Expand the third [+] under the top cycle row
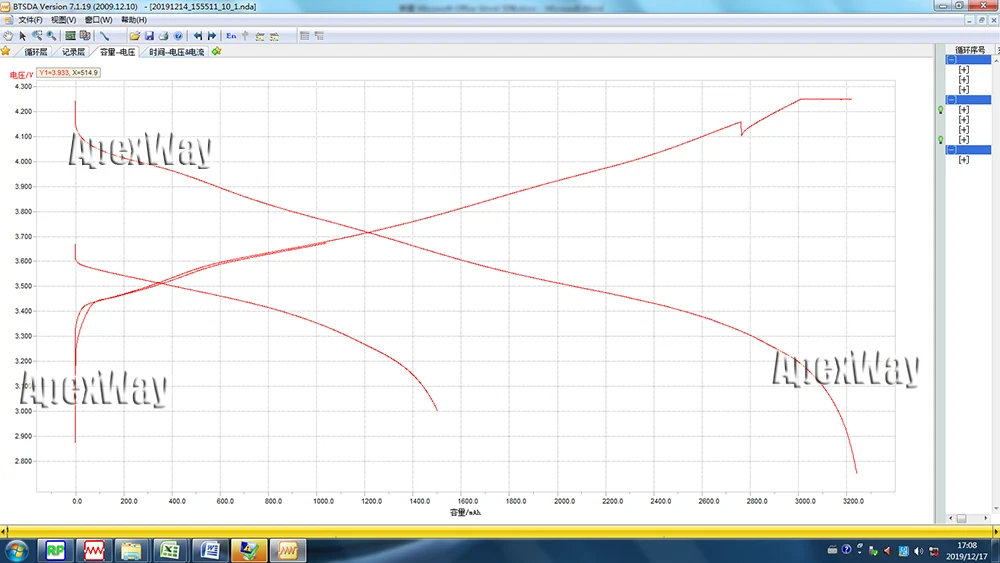The width and height of the screenshot is (1000, 563). click(964, 90)
